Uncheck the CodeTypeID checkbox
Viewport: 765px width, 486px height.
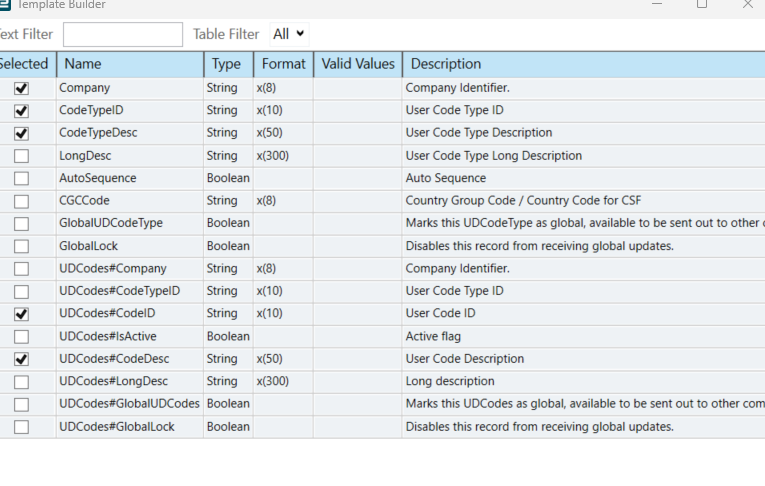click(21, 111)
